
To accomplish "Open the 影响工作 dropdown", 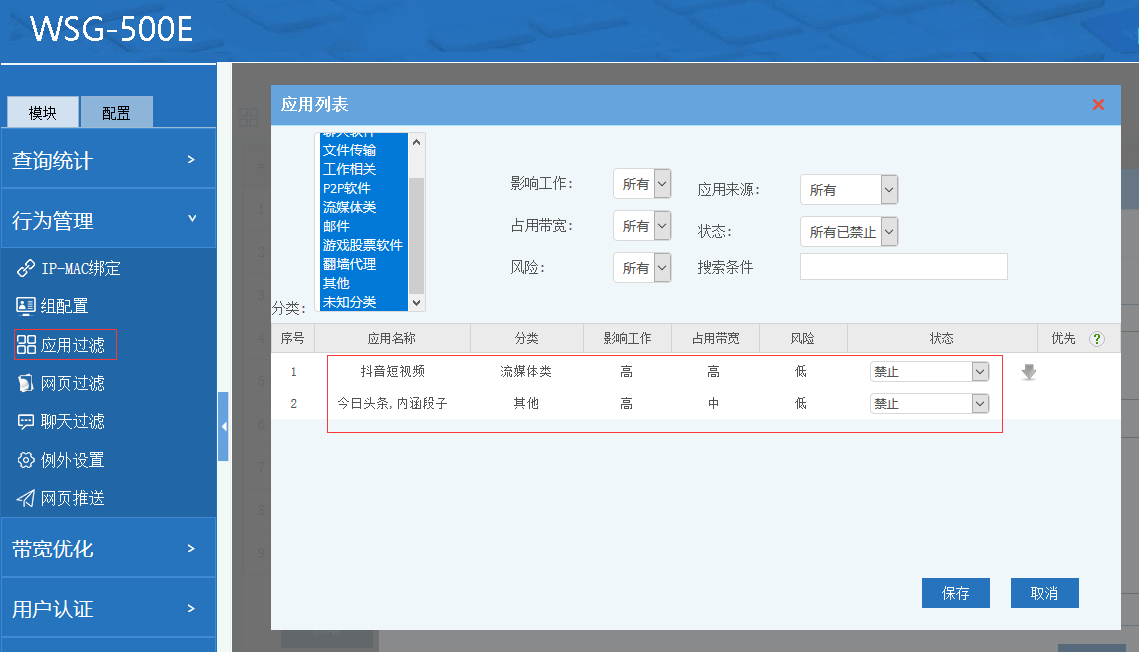I will (641, 184).
